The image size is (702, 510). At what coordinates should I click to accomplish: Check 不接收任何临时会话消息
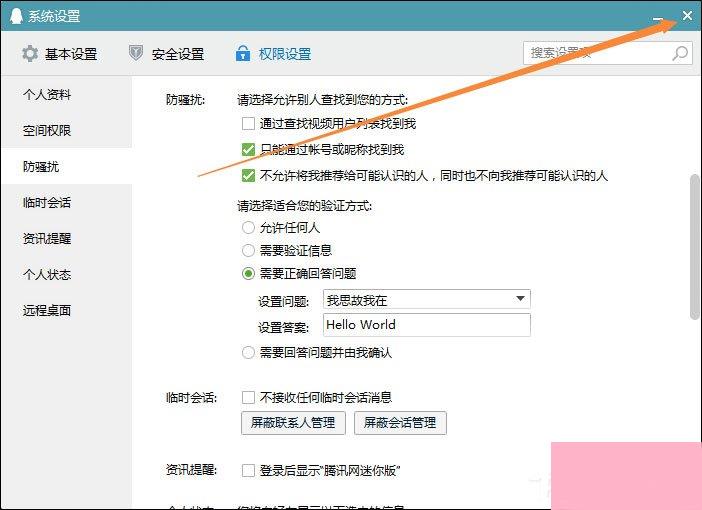tap(248, 397)
